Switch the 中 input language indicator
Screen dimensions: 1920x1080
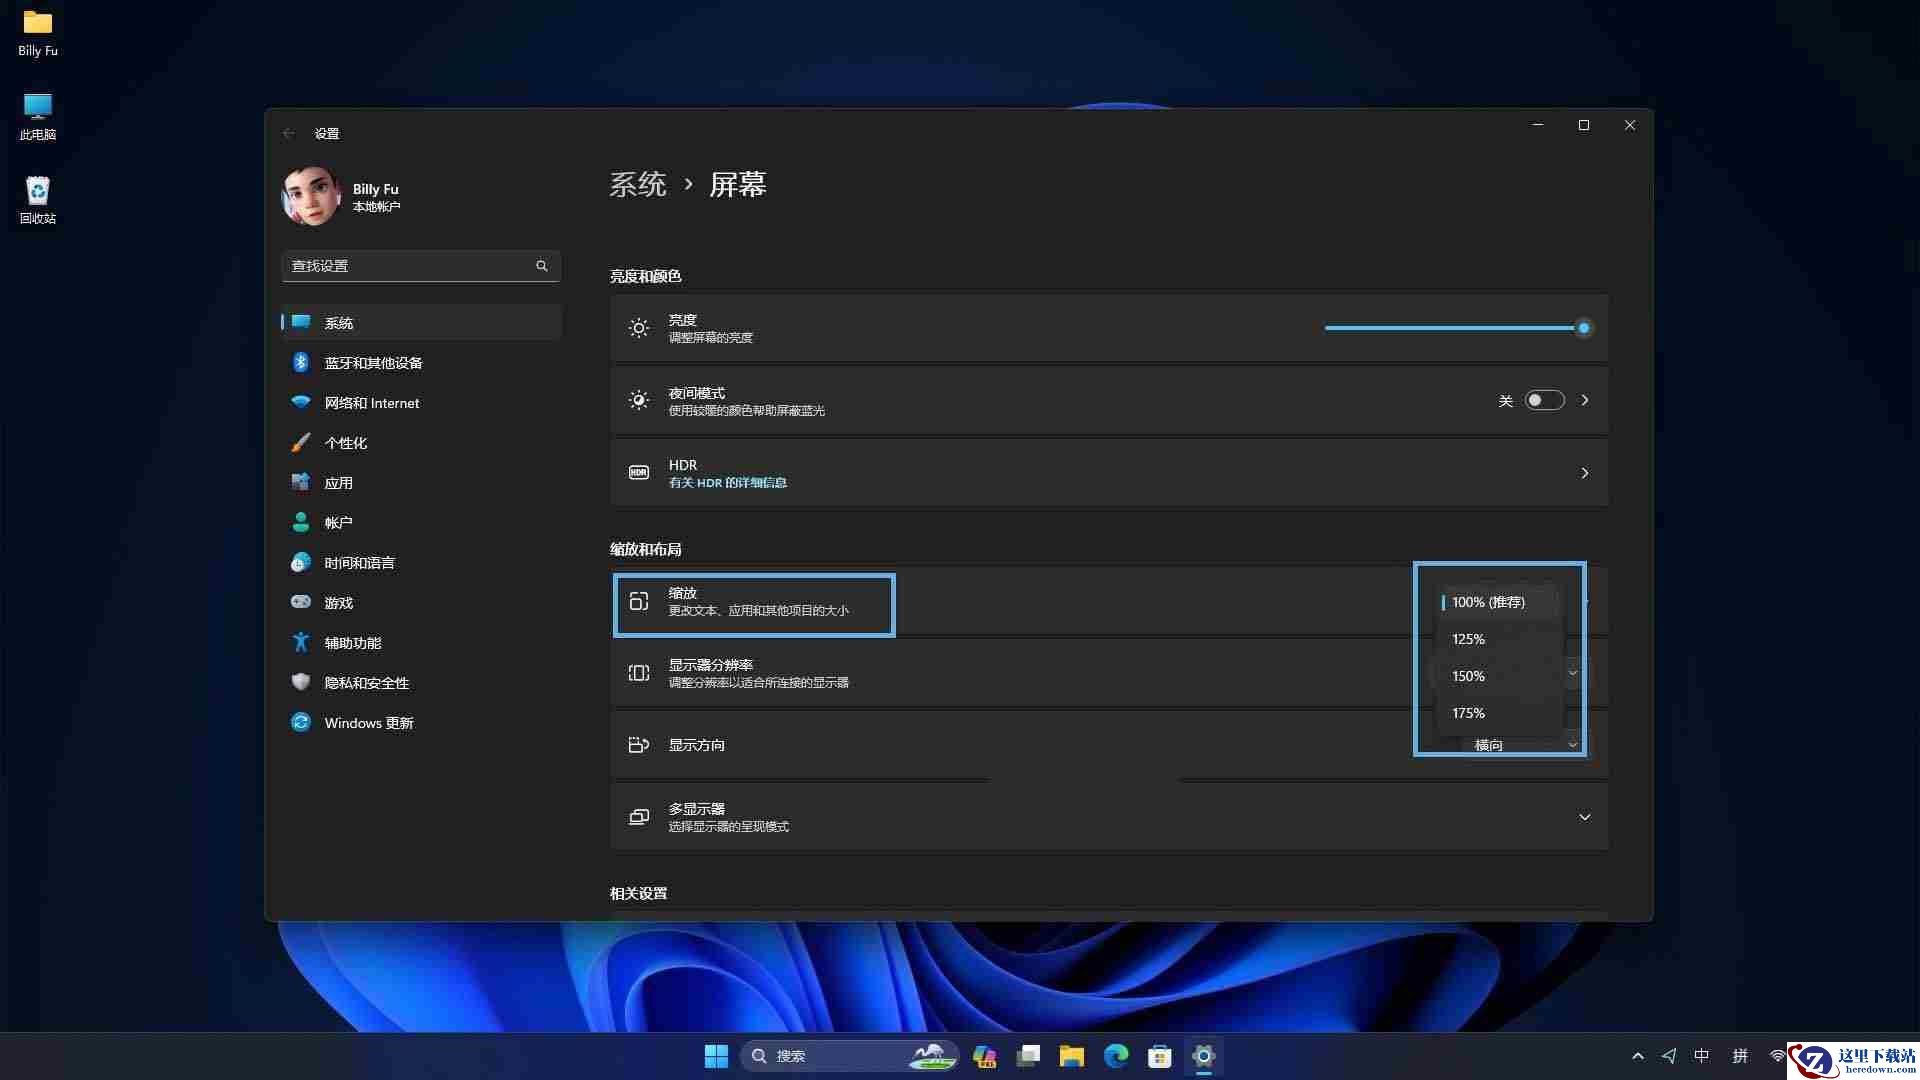(x=1702, y=1056)
